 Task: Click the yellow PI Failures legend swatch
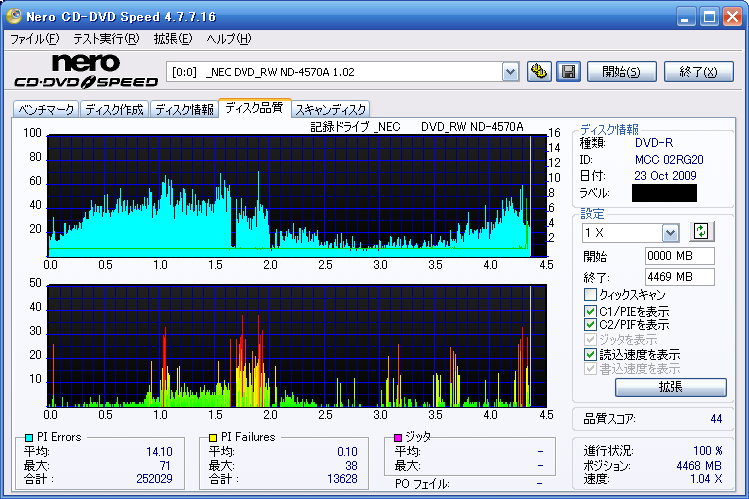coord(213,437)
